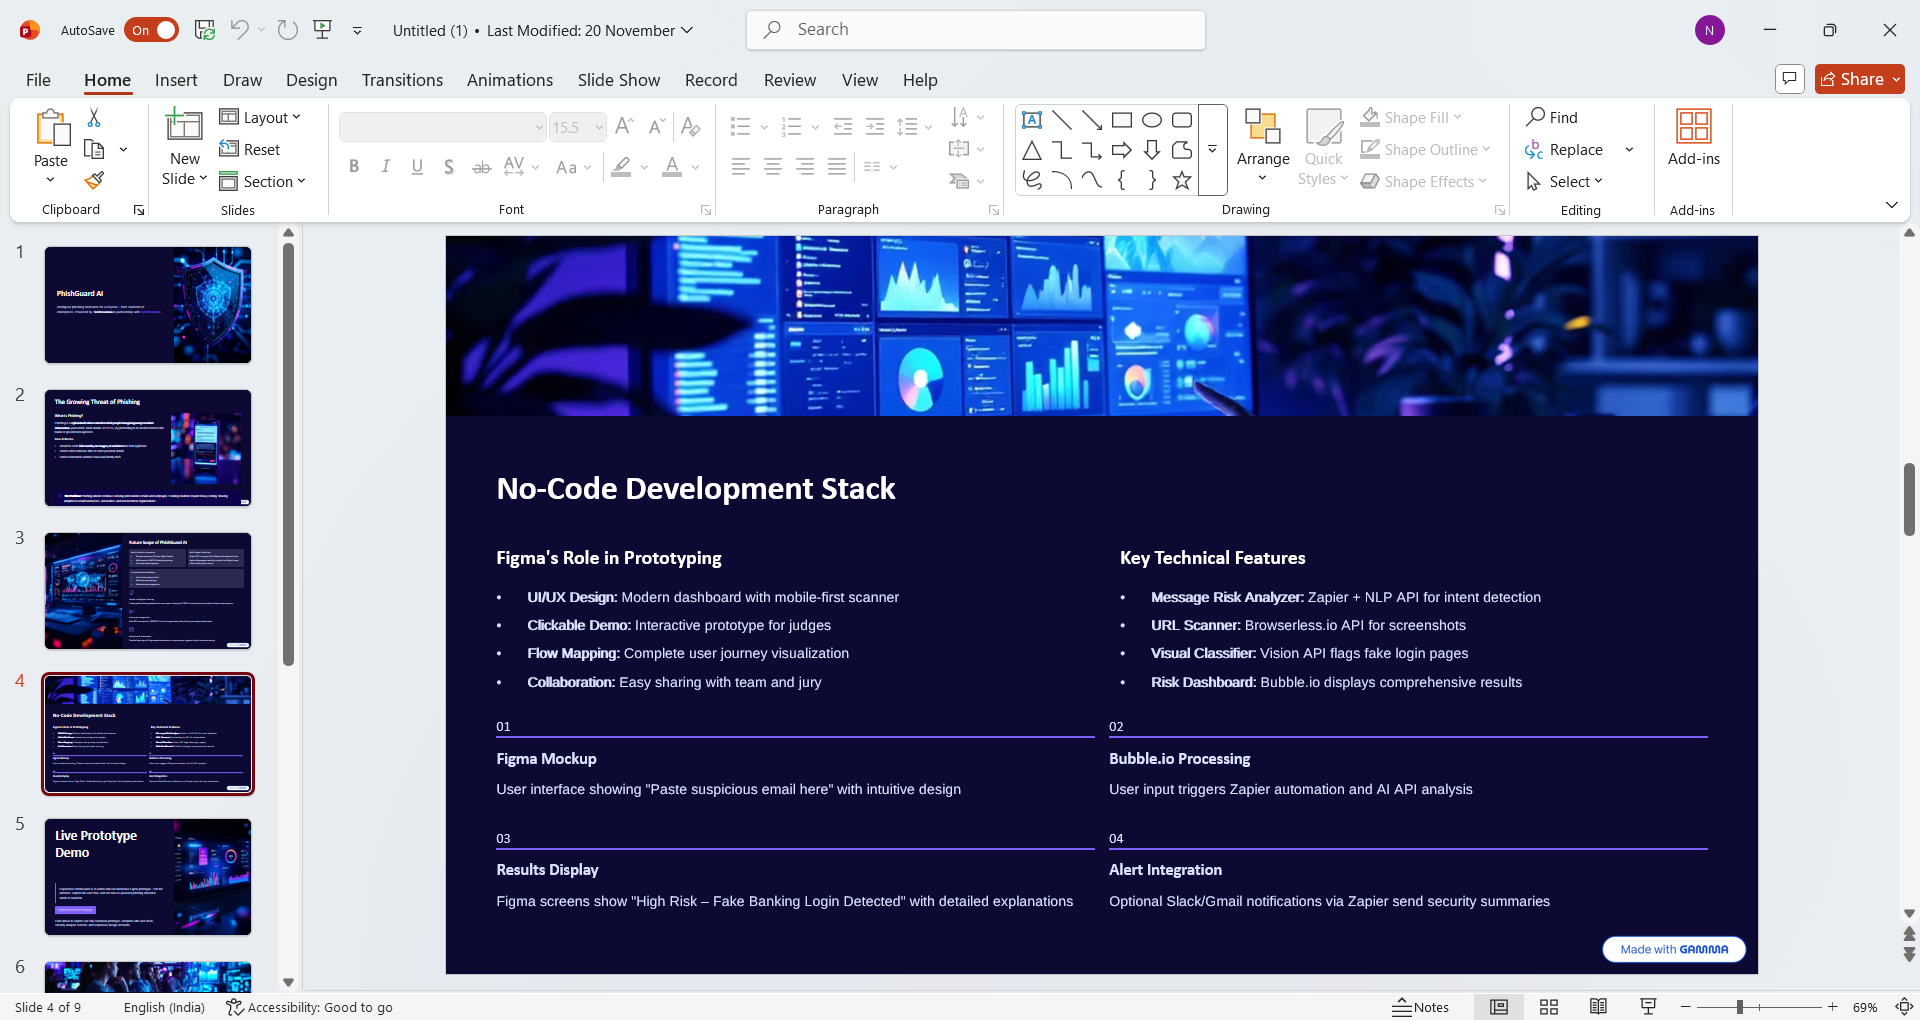Click the Reset button
The image size is (1920, 1020).
click(x=250, y=150)
